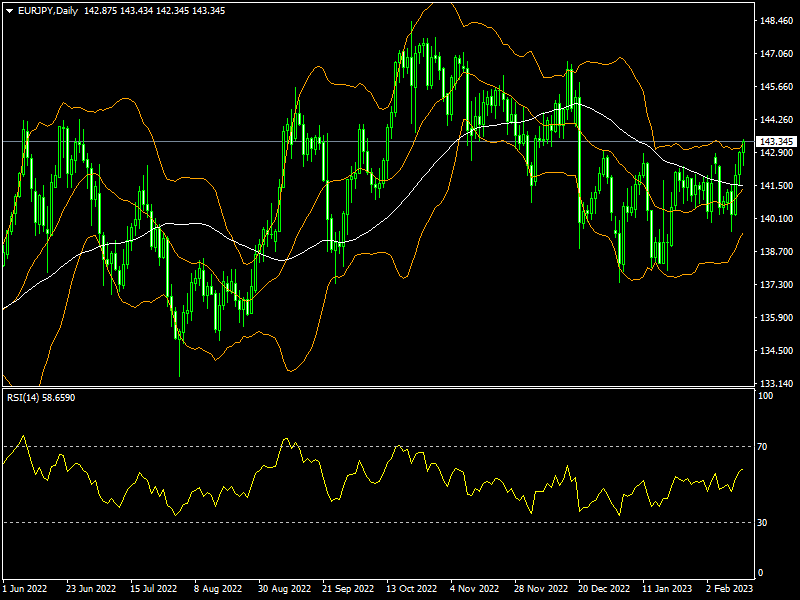Viewport: 800px width, 600px height.
Task: Click the date label 21 Sep 2022
Action: click(x=348, y=588)
